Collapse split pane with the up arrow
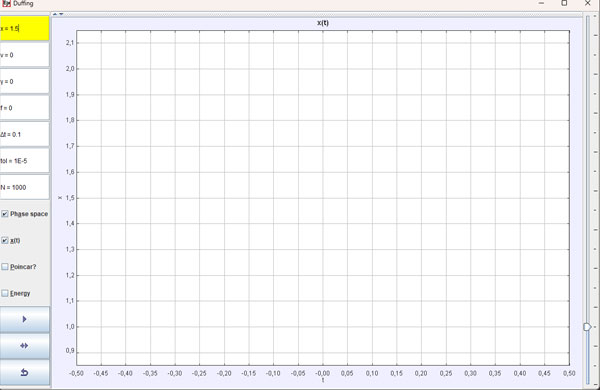Viewport: 600px width, 390px height. pos(55,14)
